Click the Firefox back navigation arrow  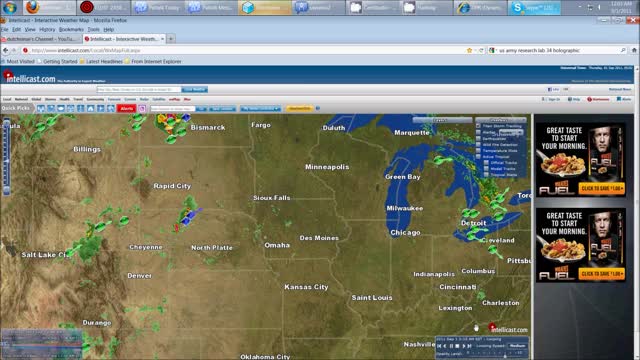point(6,50)
